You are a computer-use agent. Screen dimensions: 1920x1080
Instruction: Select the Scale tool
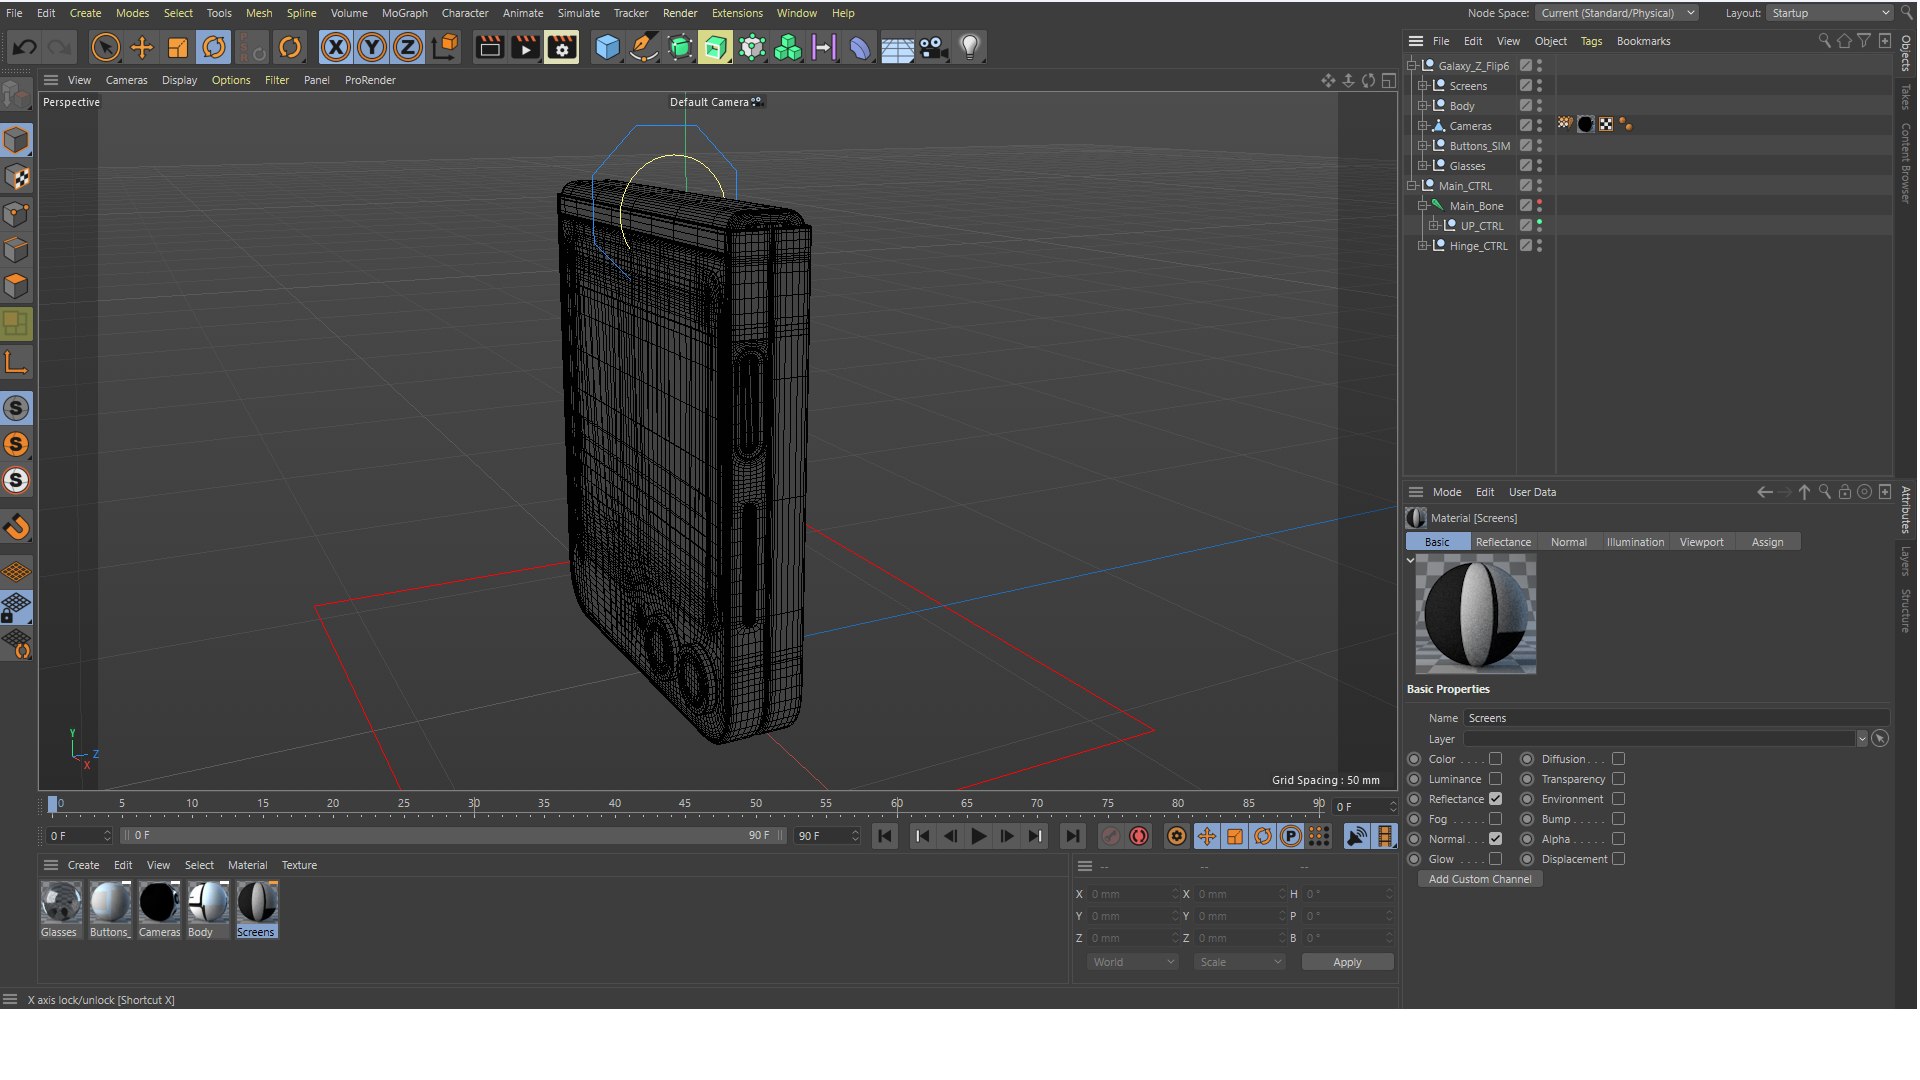pos(178,47)
